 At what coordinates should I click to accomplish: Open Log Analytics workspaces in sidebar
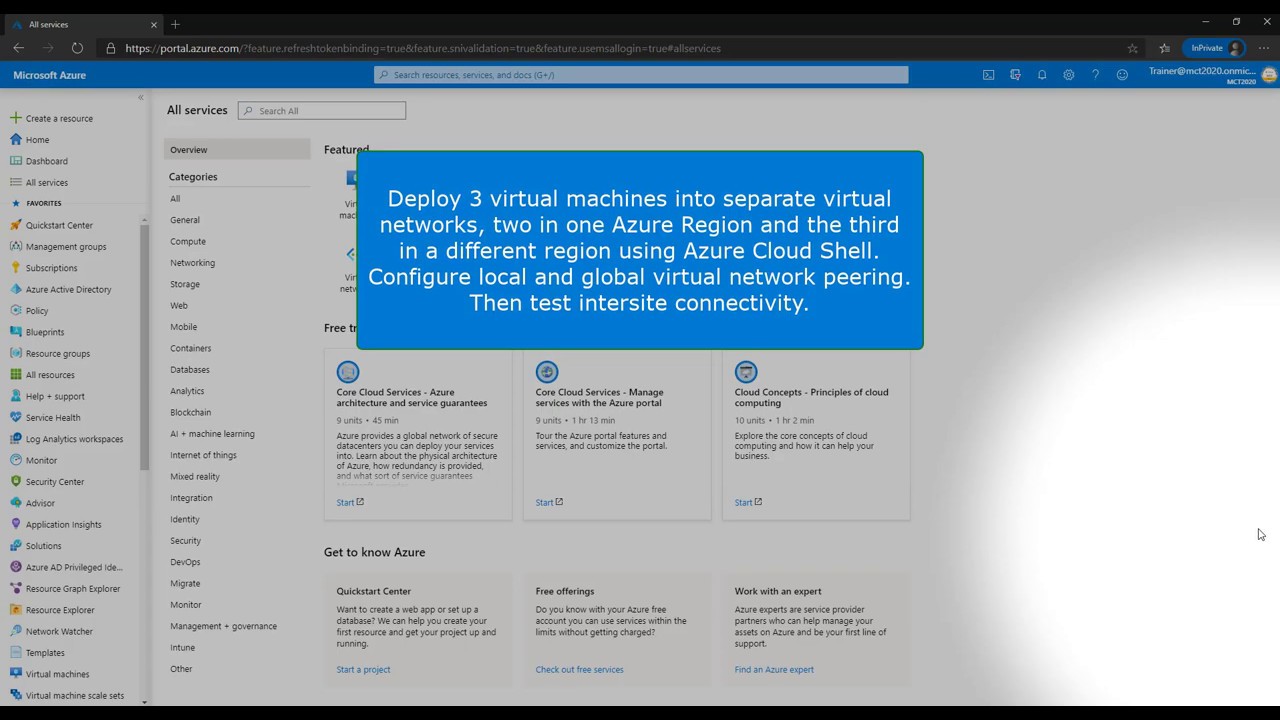coord(74,439)
